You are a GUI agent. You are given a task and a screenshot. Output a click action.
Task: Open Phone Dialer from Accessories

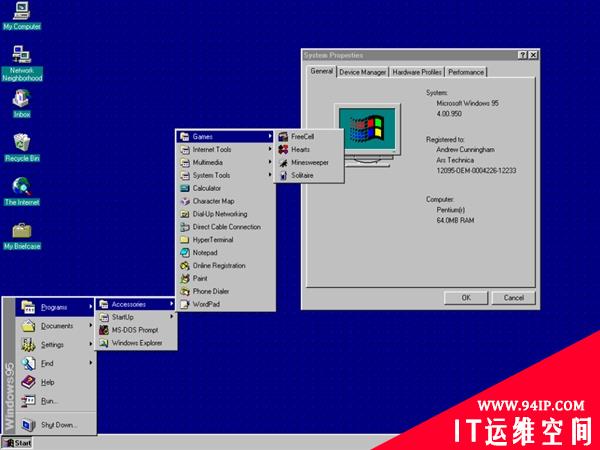[x=226, y=292]
